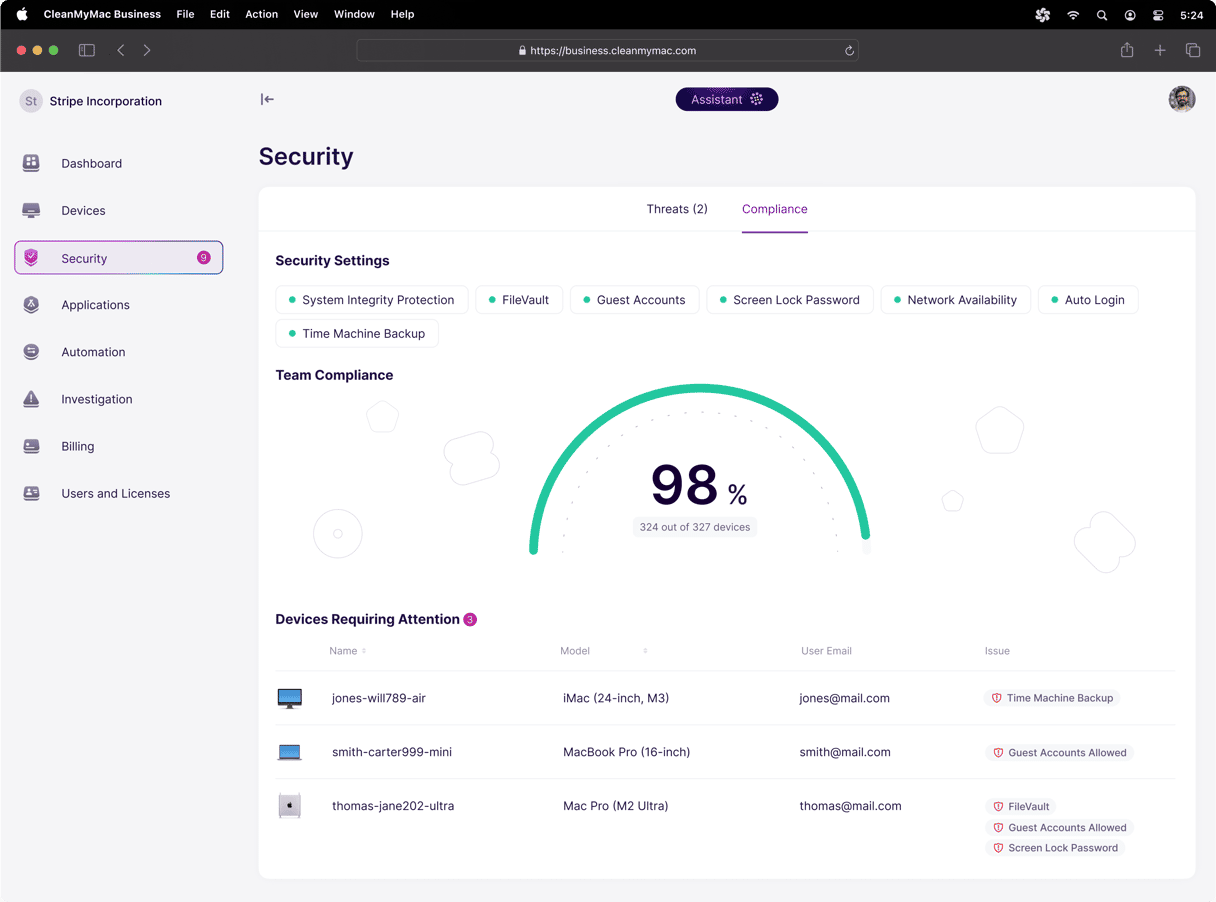Go back with the browser back arrow
The height and width of the screenshot is (902, 1216).
pyautogui.click(x=121, y=50)
